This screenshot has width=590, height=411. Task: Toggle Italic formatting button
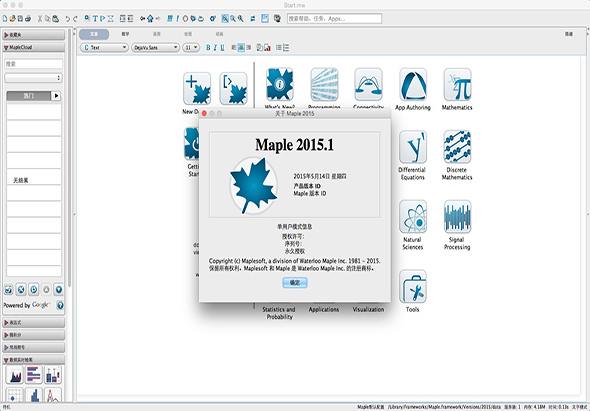(215, 48)
